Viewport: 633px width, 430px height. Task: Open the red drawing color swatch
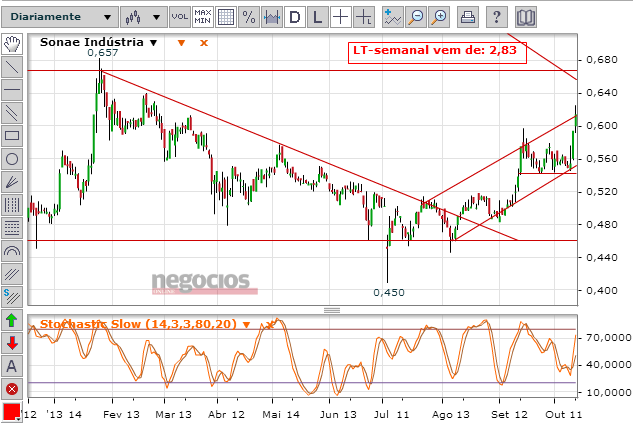tap(11, 412)
